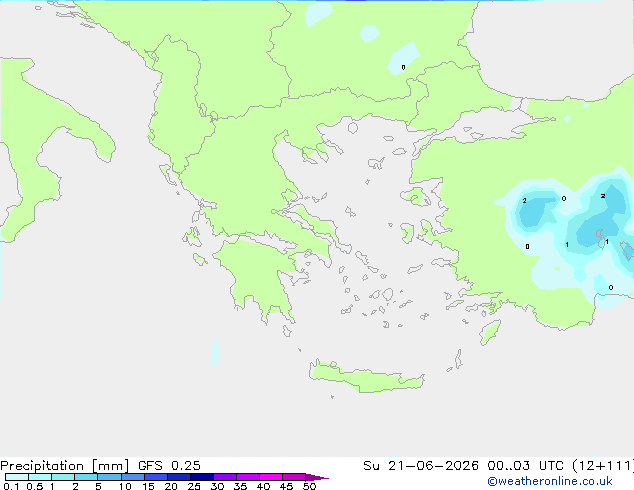Viewport: 634px width, 490px height.
Task: Click the "50" legend scale label
Action: coord(309,486)
